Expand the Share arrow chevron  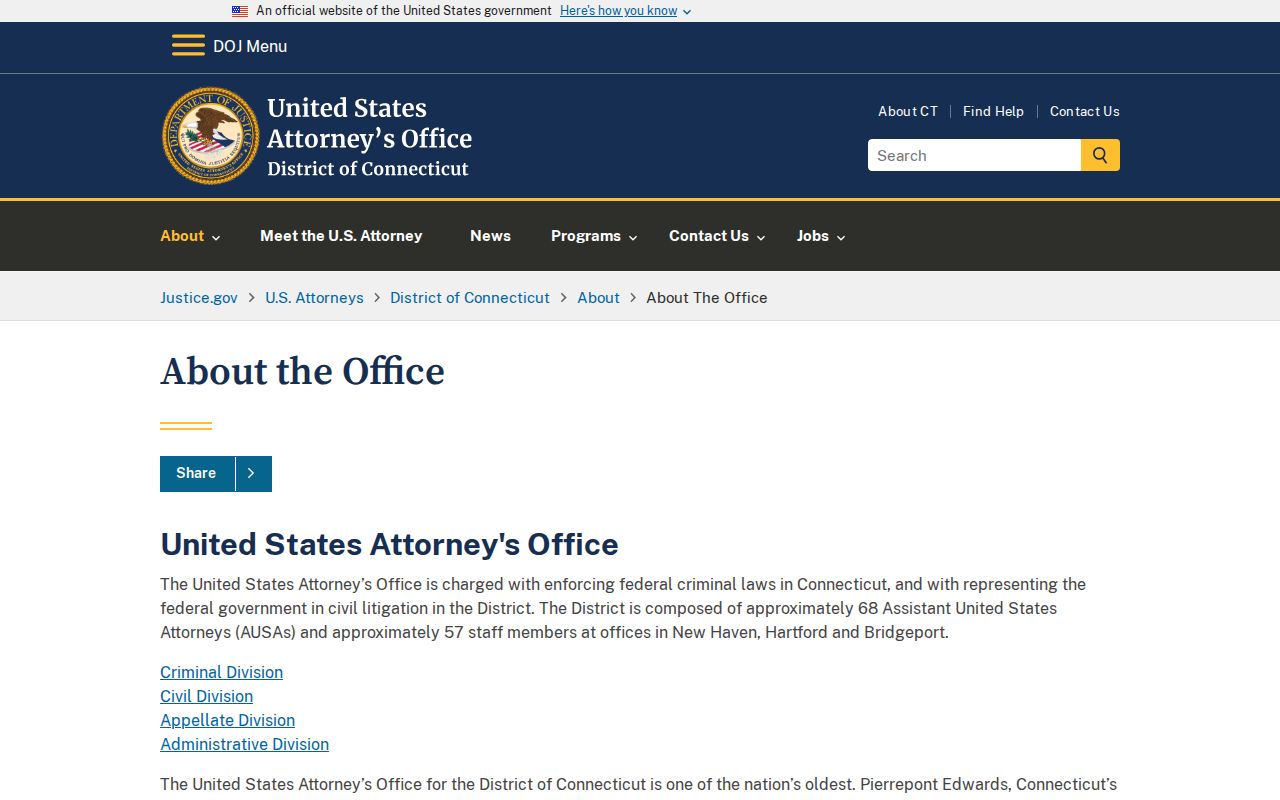[x=252, y=474]
